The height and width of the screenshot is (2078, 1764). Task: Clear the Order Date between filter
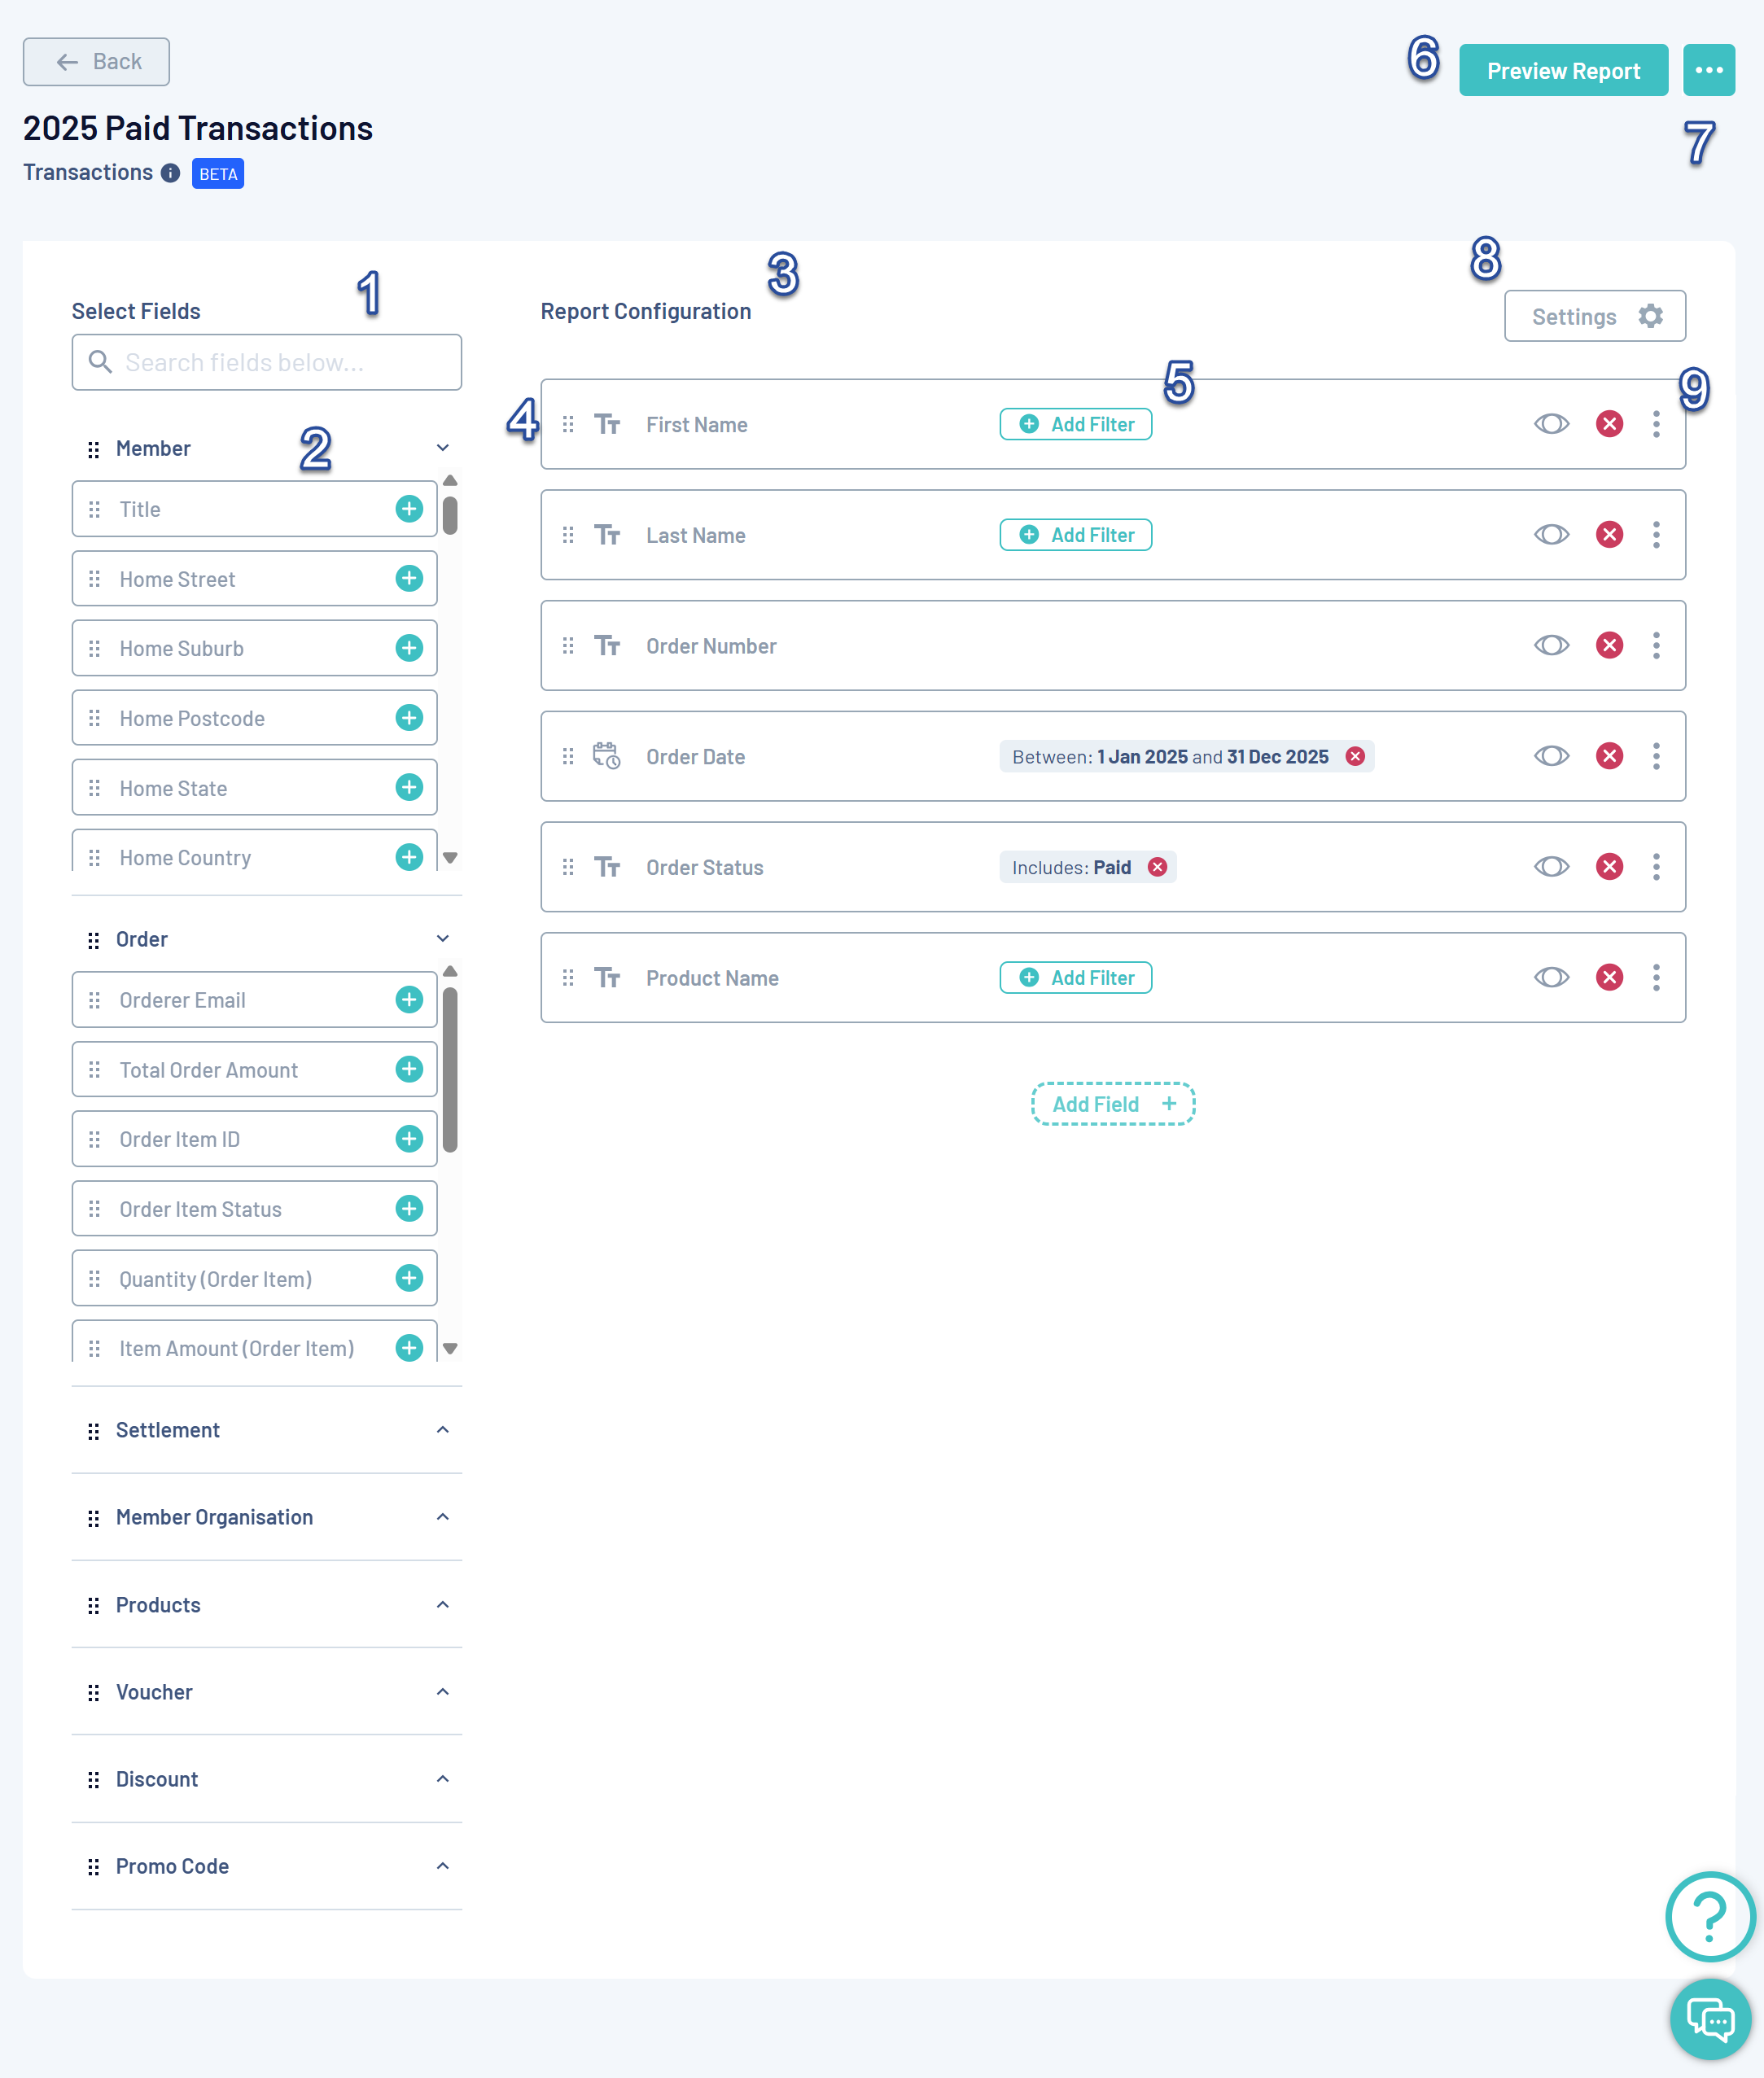coord(1355,756)
